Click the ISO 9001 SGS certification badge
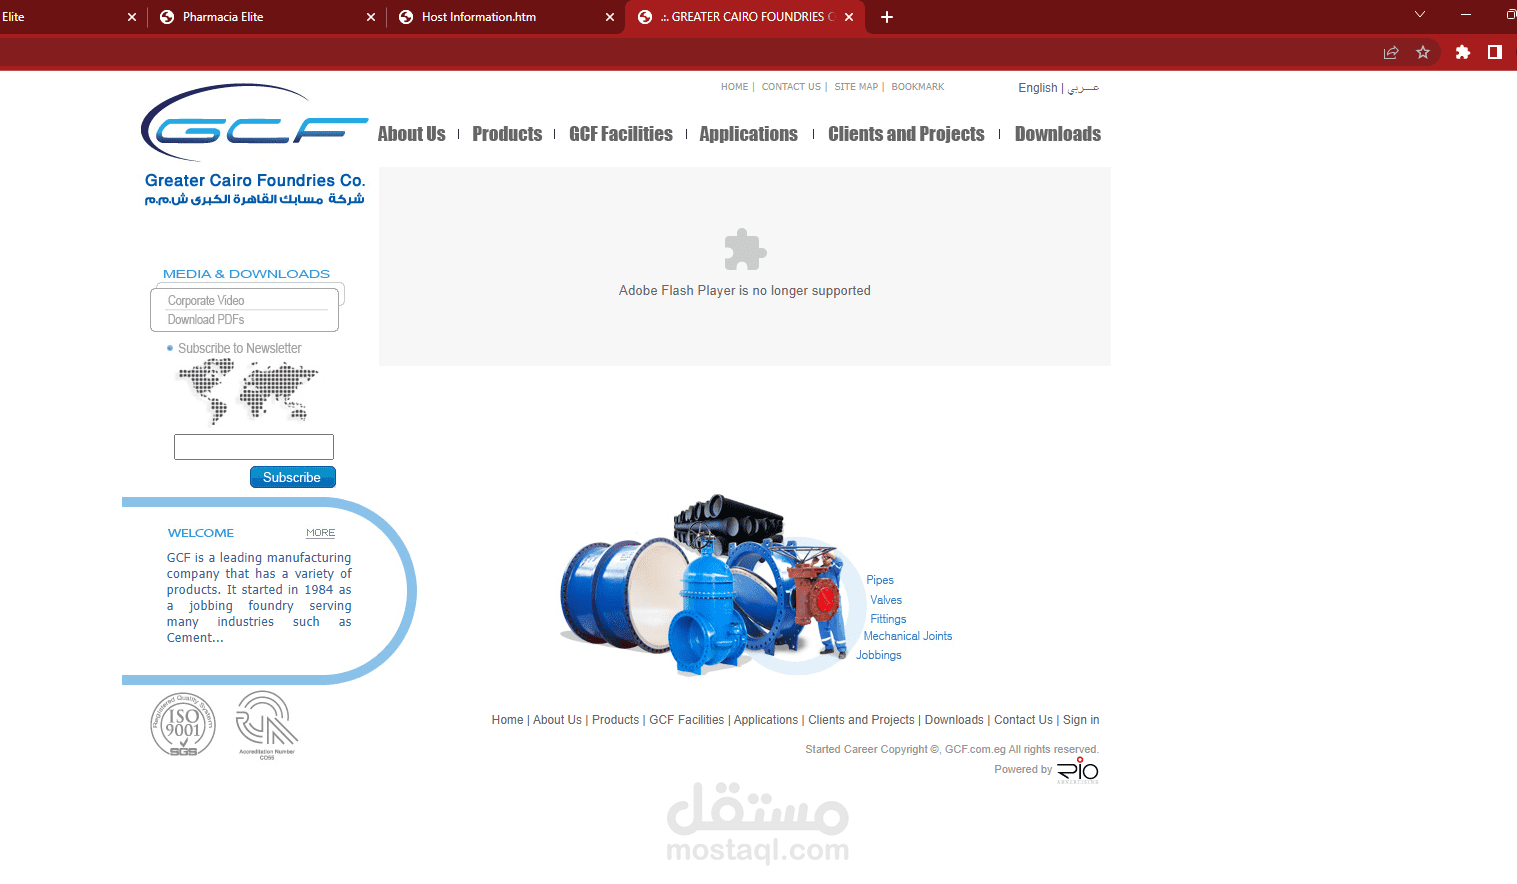 [x=183, y=724]
